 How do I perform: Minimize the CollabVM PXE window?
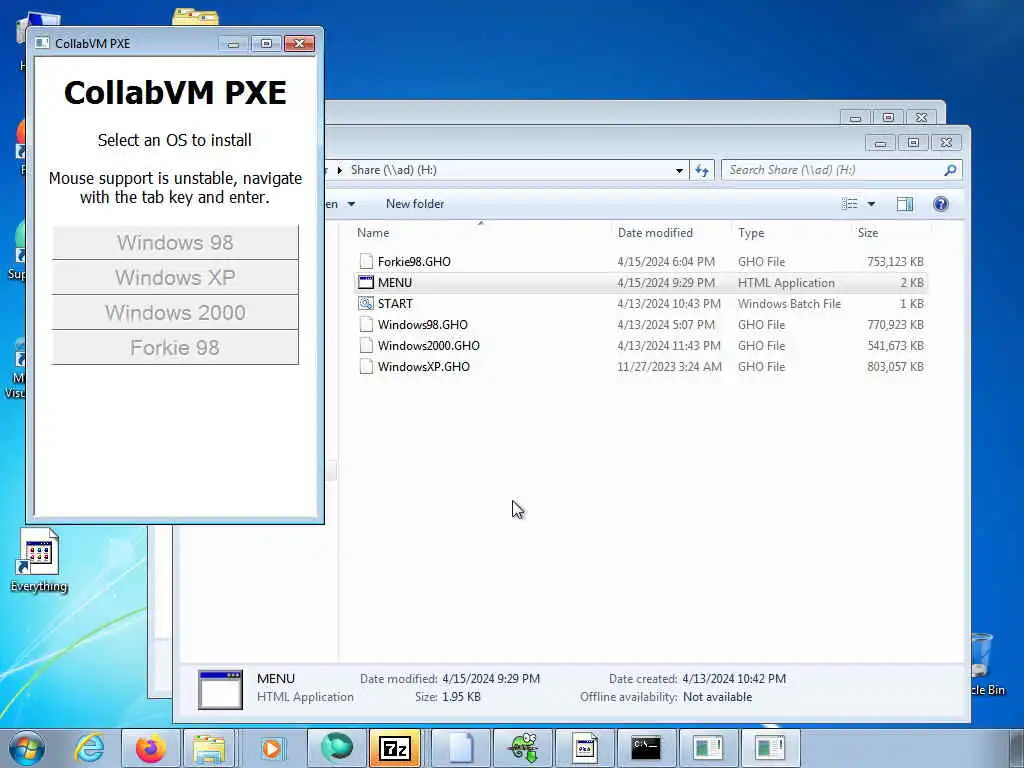click(x=233, y=44)
